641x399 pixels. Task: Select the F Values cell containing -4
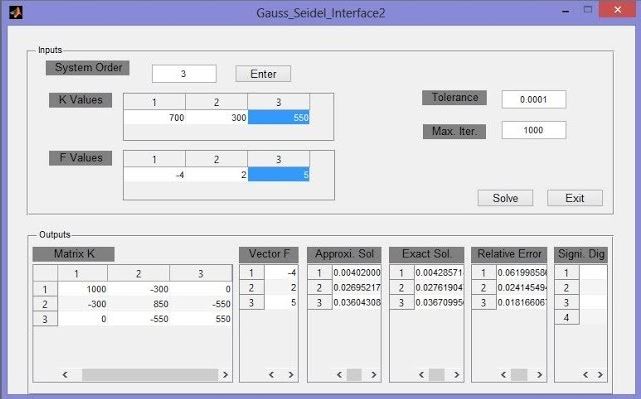coord(155,175)
